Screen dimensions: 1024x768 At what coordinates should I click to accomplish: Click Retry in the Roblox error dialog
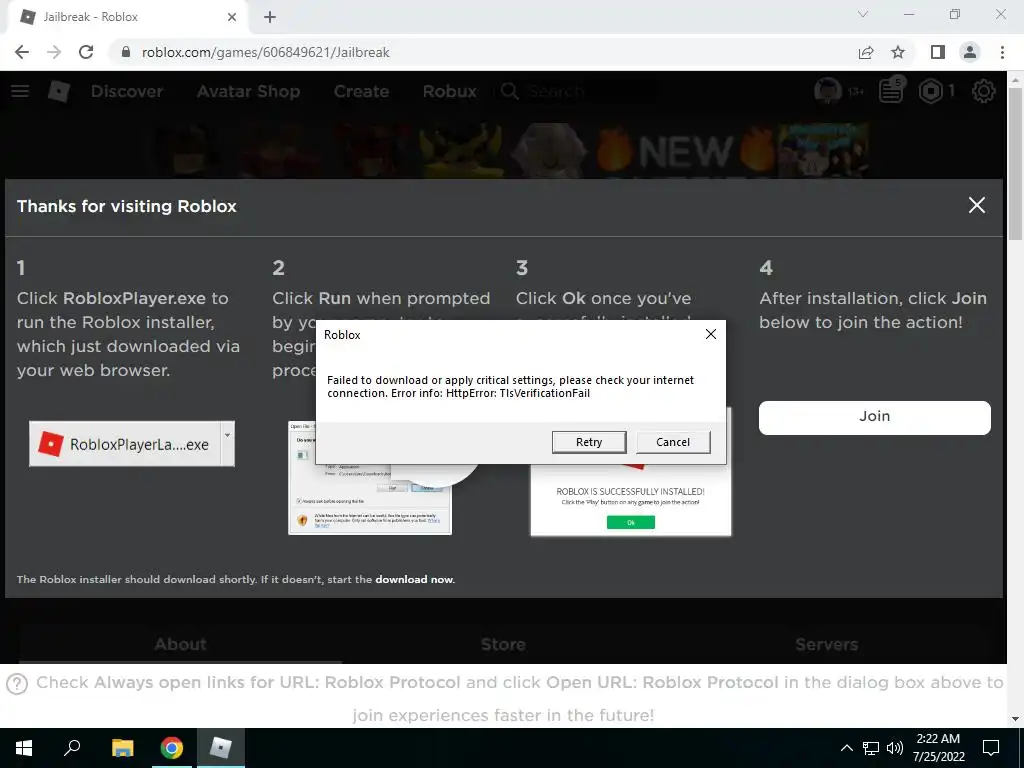pos(588,442)
